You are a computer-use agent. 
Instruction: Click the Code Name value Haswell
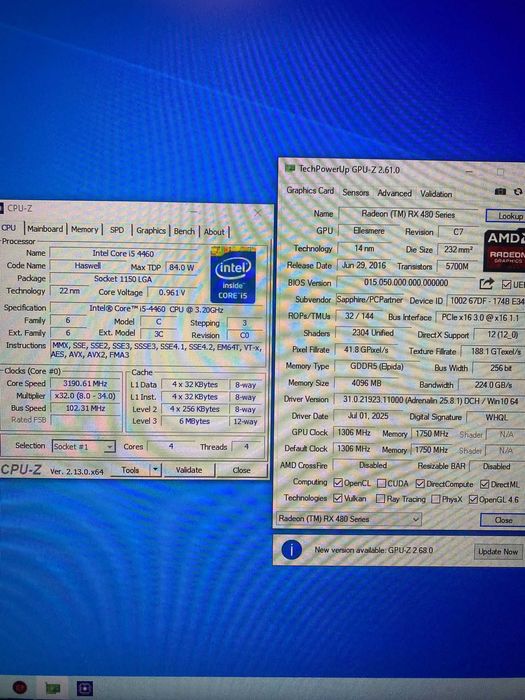pos(88,266)
